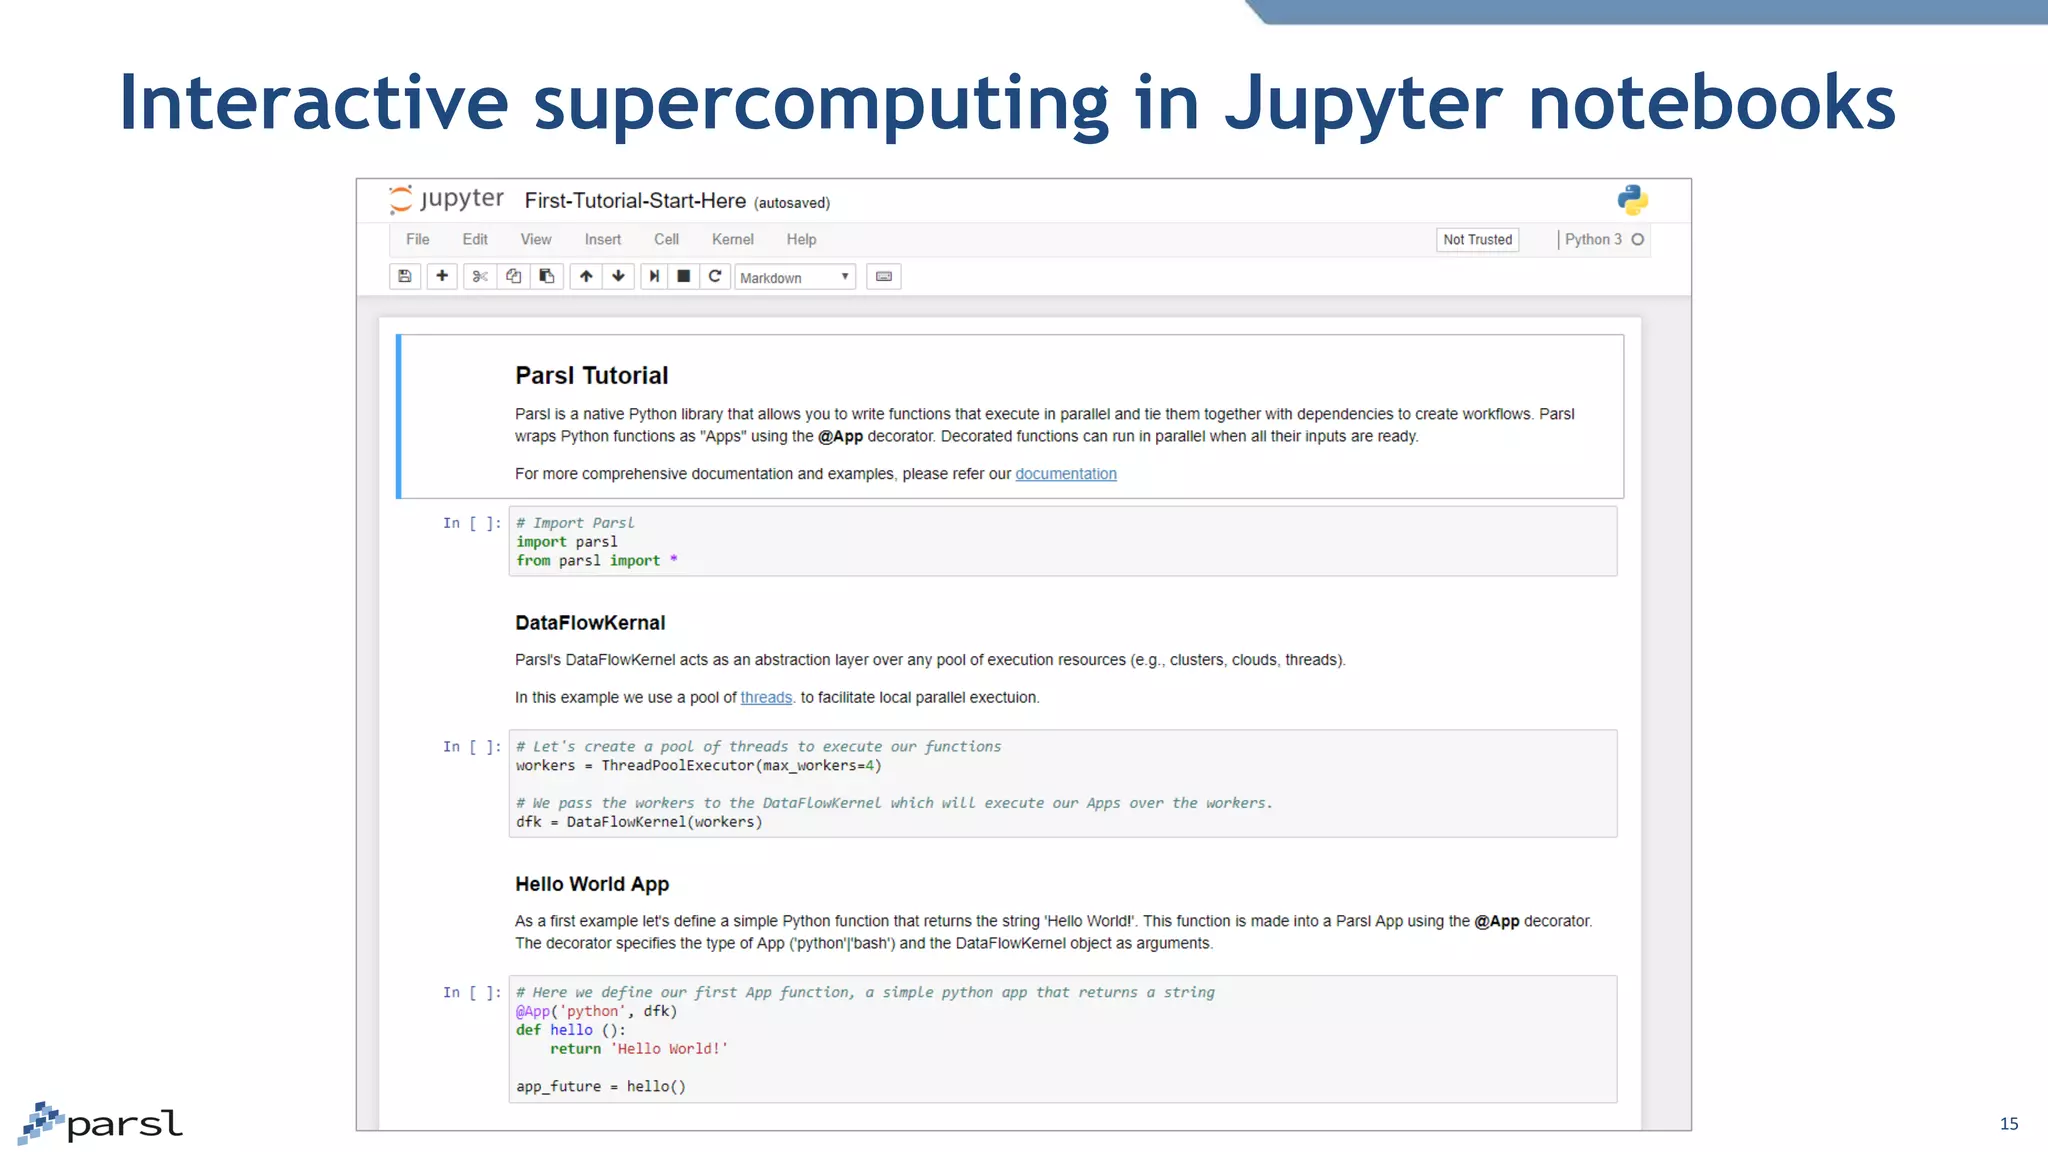Click the line 'from parsl import *'
This screenshot has width=2048, height=1152.
pyautogui.click(x=597, y=561)
